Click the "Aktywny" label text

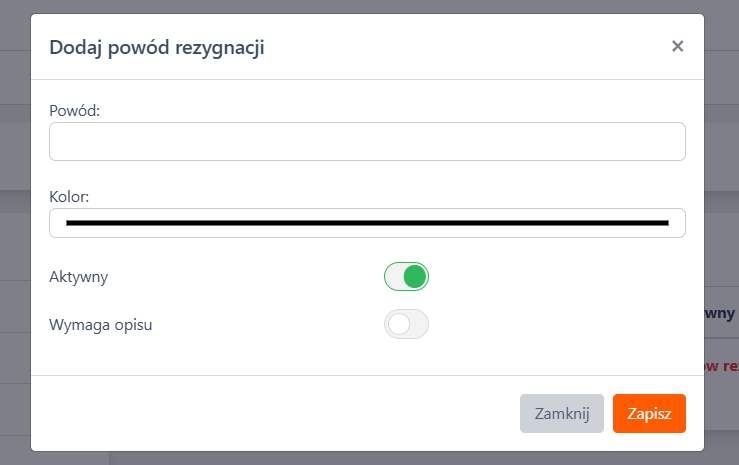click(x=78, y=277)
